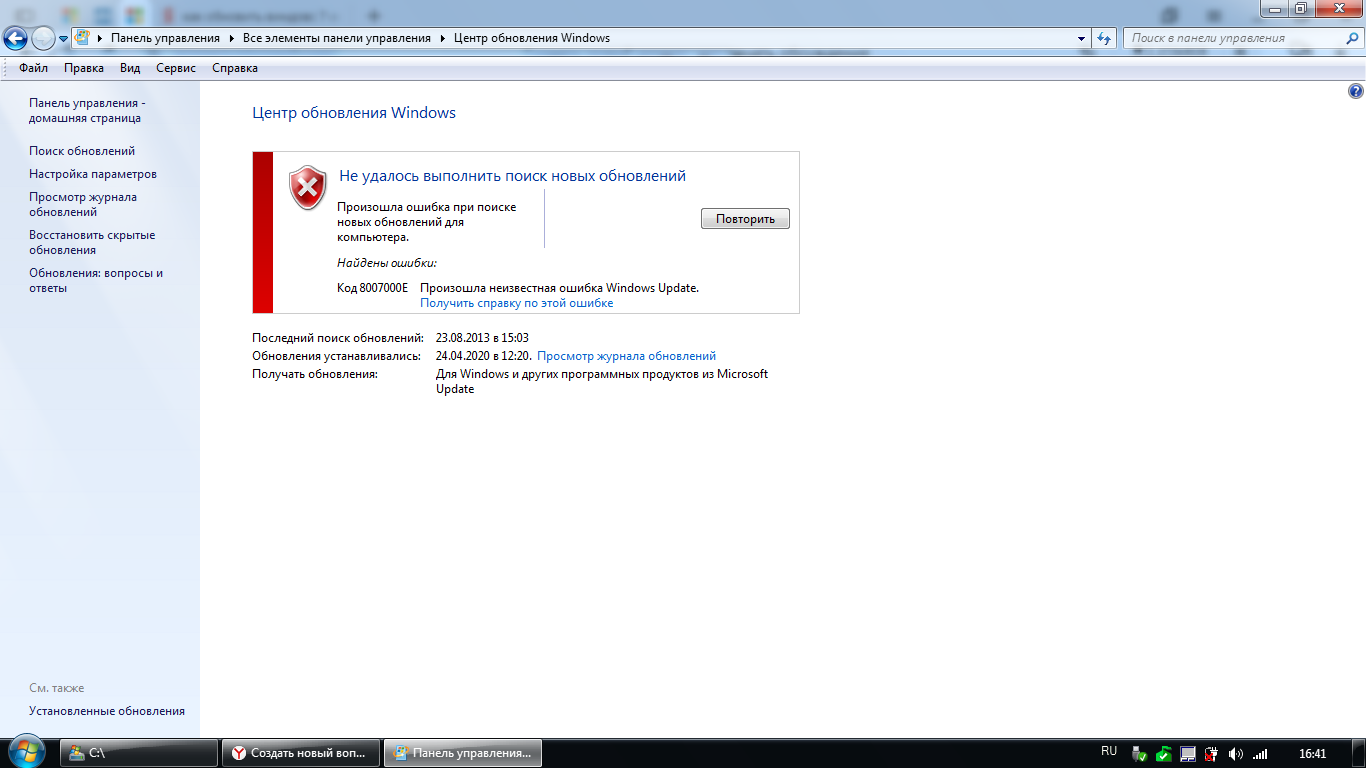Switch to Yandex browser 'Создать новый воп...' taskbar item
Screen dimensions: 1366x768
[301, 753]
